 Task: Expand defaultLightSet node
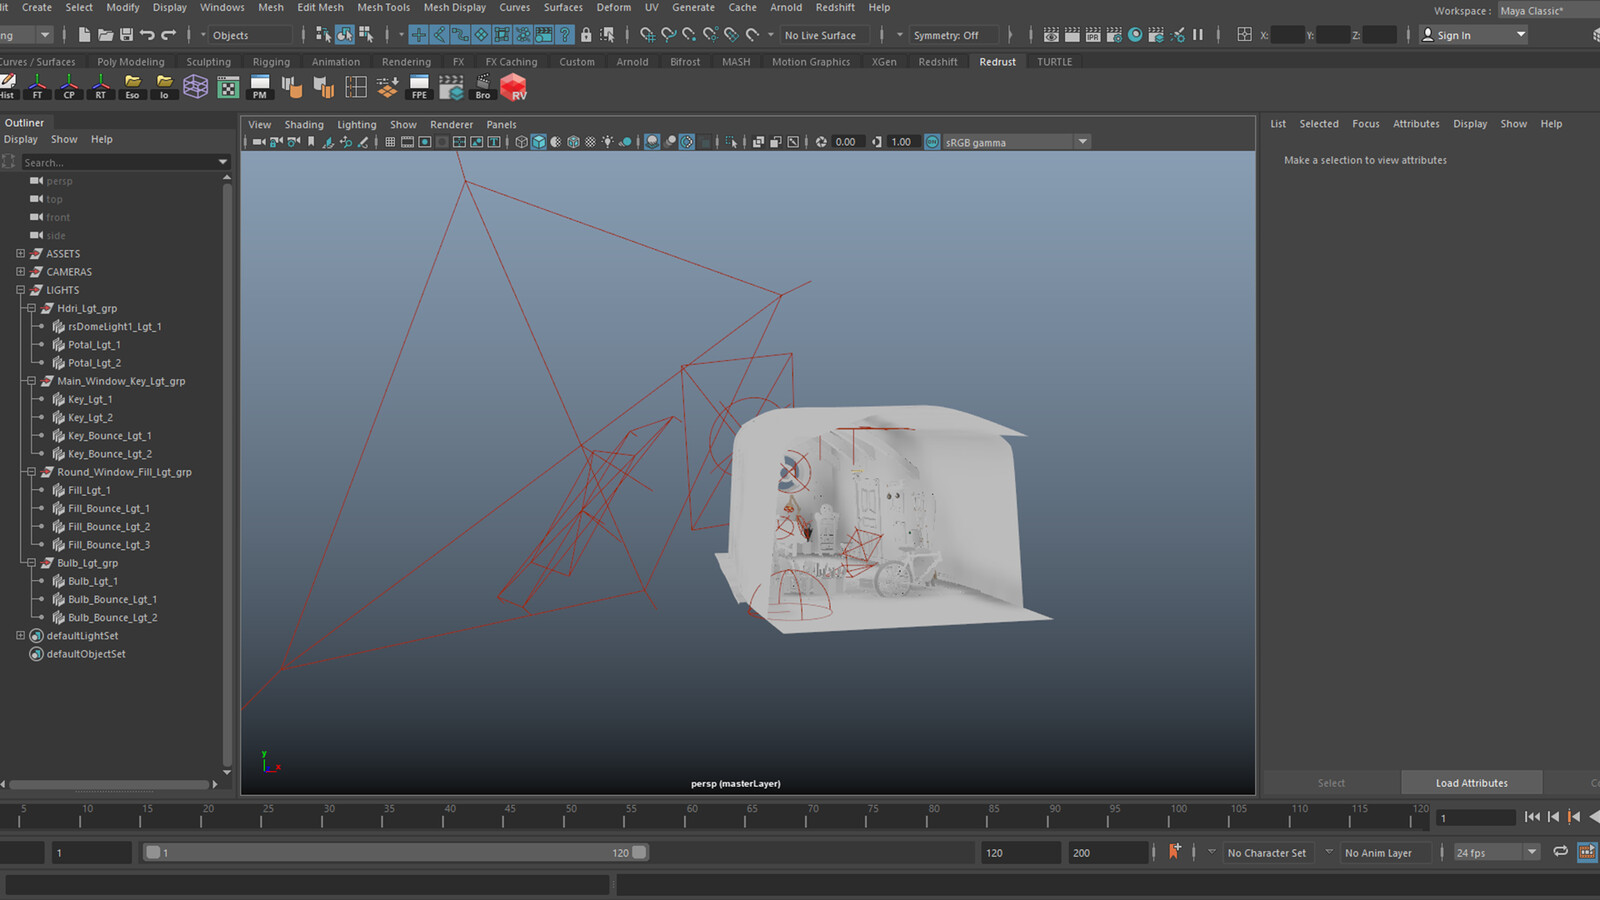20,635
